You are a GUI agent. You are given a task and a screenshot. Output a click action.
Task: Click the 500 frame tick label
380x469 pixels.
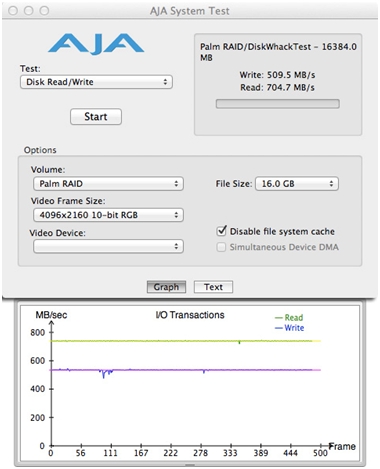(x=320, y=453)
